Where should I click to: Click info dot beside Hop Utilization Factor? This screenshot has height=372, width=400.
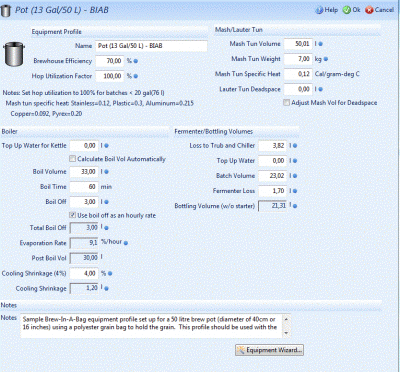(x=136, y=76)
